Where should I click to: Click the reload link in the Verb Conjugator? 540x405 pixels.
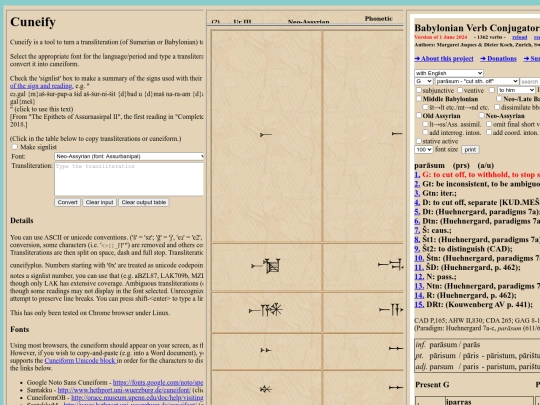(x=520, y=37)
